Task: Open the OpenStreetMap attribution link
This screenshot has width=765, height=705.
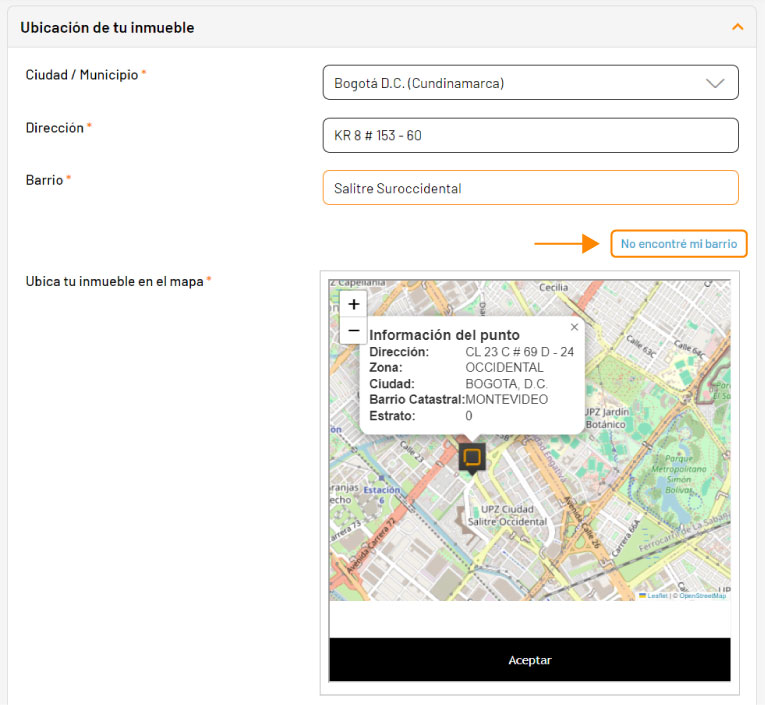Action: tap(703, 595)
